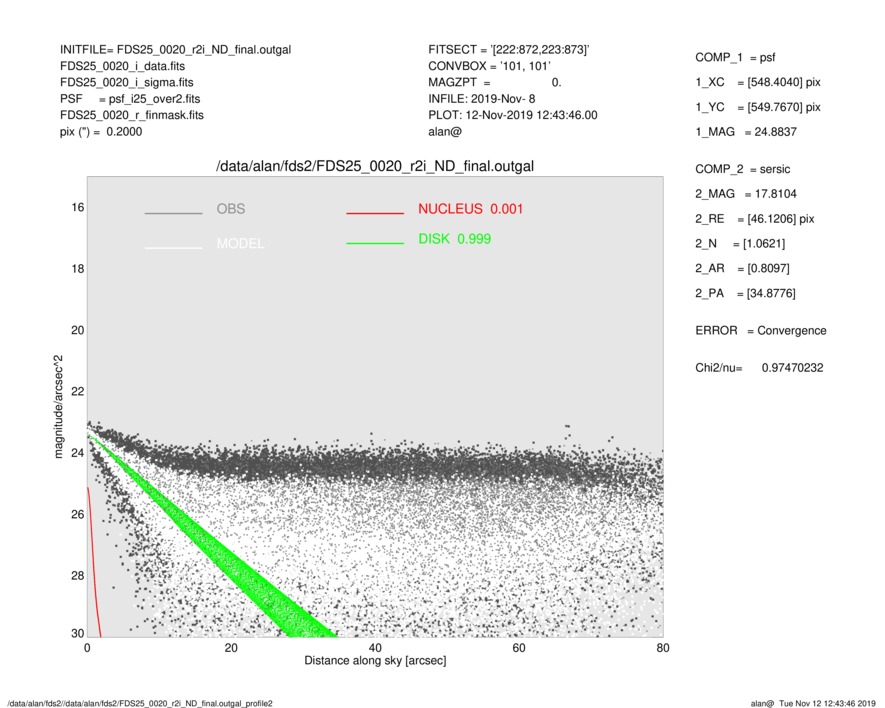Click the FITSECT value text

(x=508, y=49)
